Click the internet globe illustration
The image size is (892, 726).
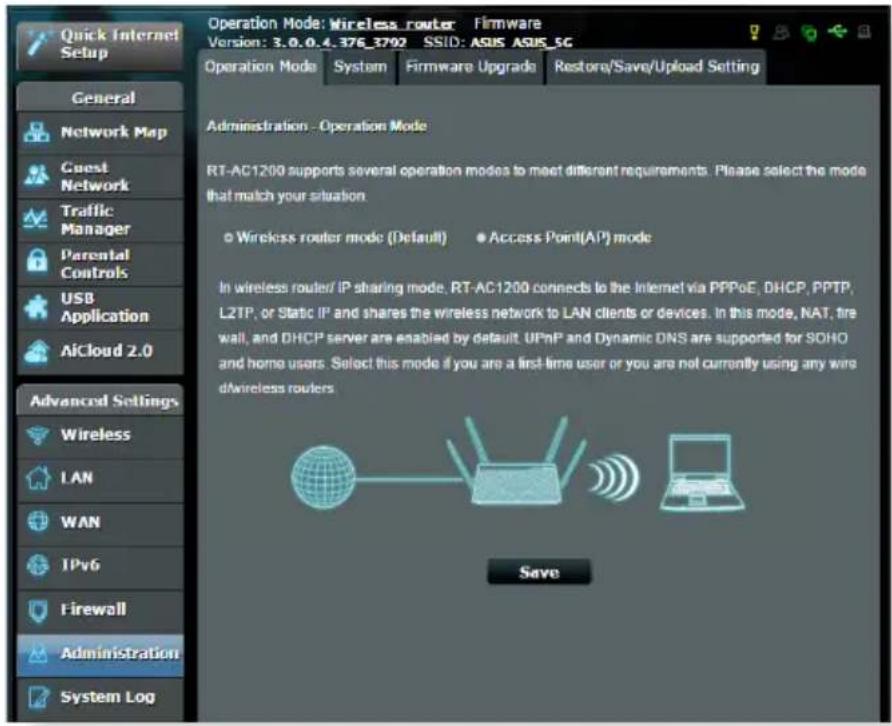pos(324,477)
